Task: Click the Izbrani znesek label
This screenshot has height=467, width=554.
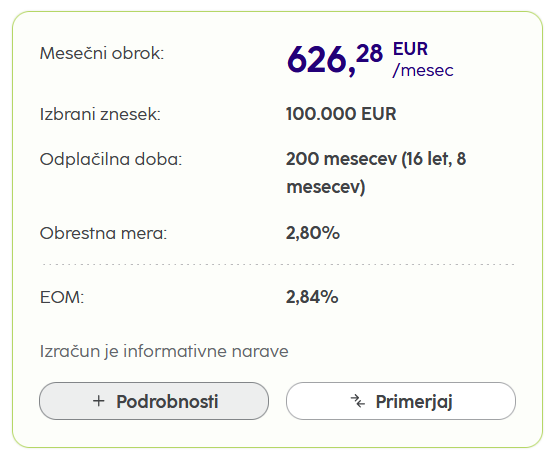Action: tap(100, 114)
